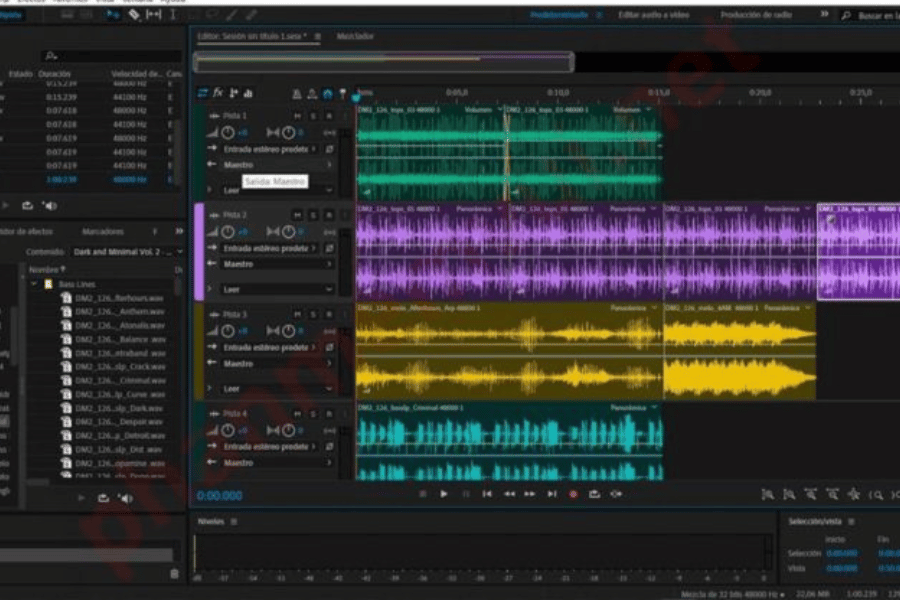
Task: Solo Pista 2 with the S button
Action: [313, 215]
